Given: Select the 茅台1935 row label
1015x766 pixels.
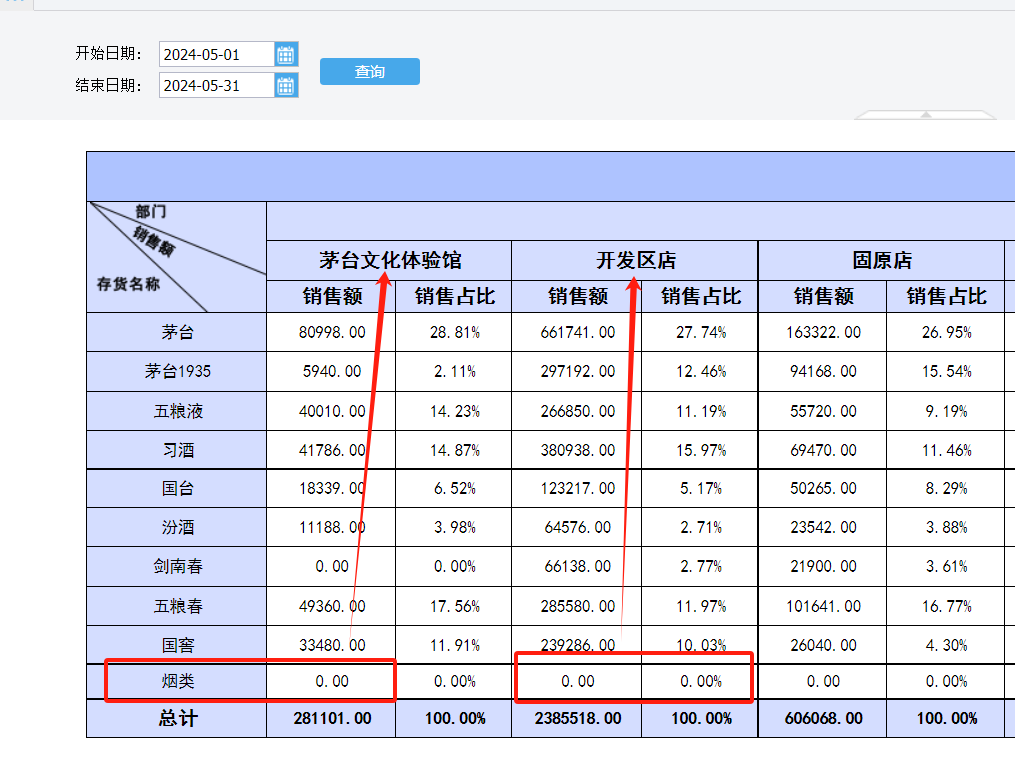Looking at the screenshot, I should click(x=177, y=371).
